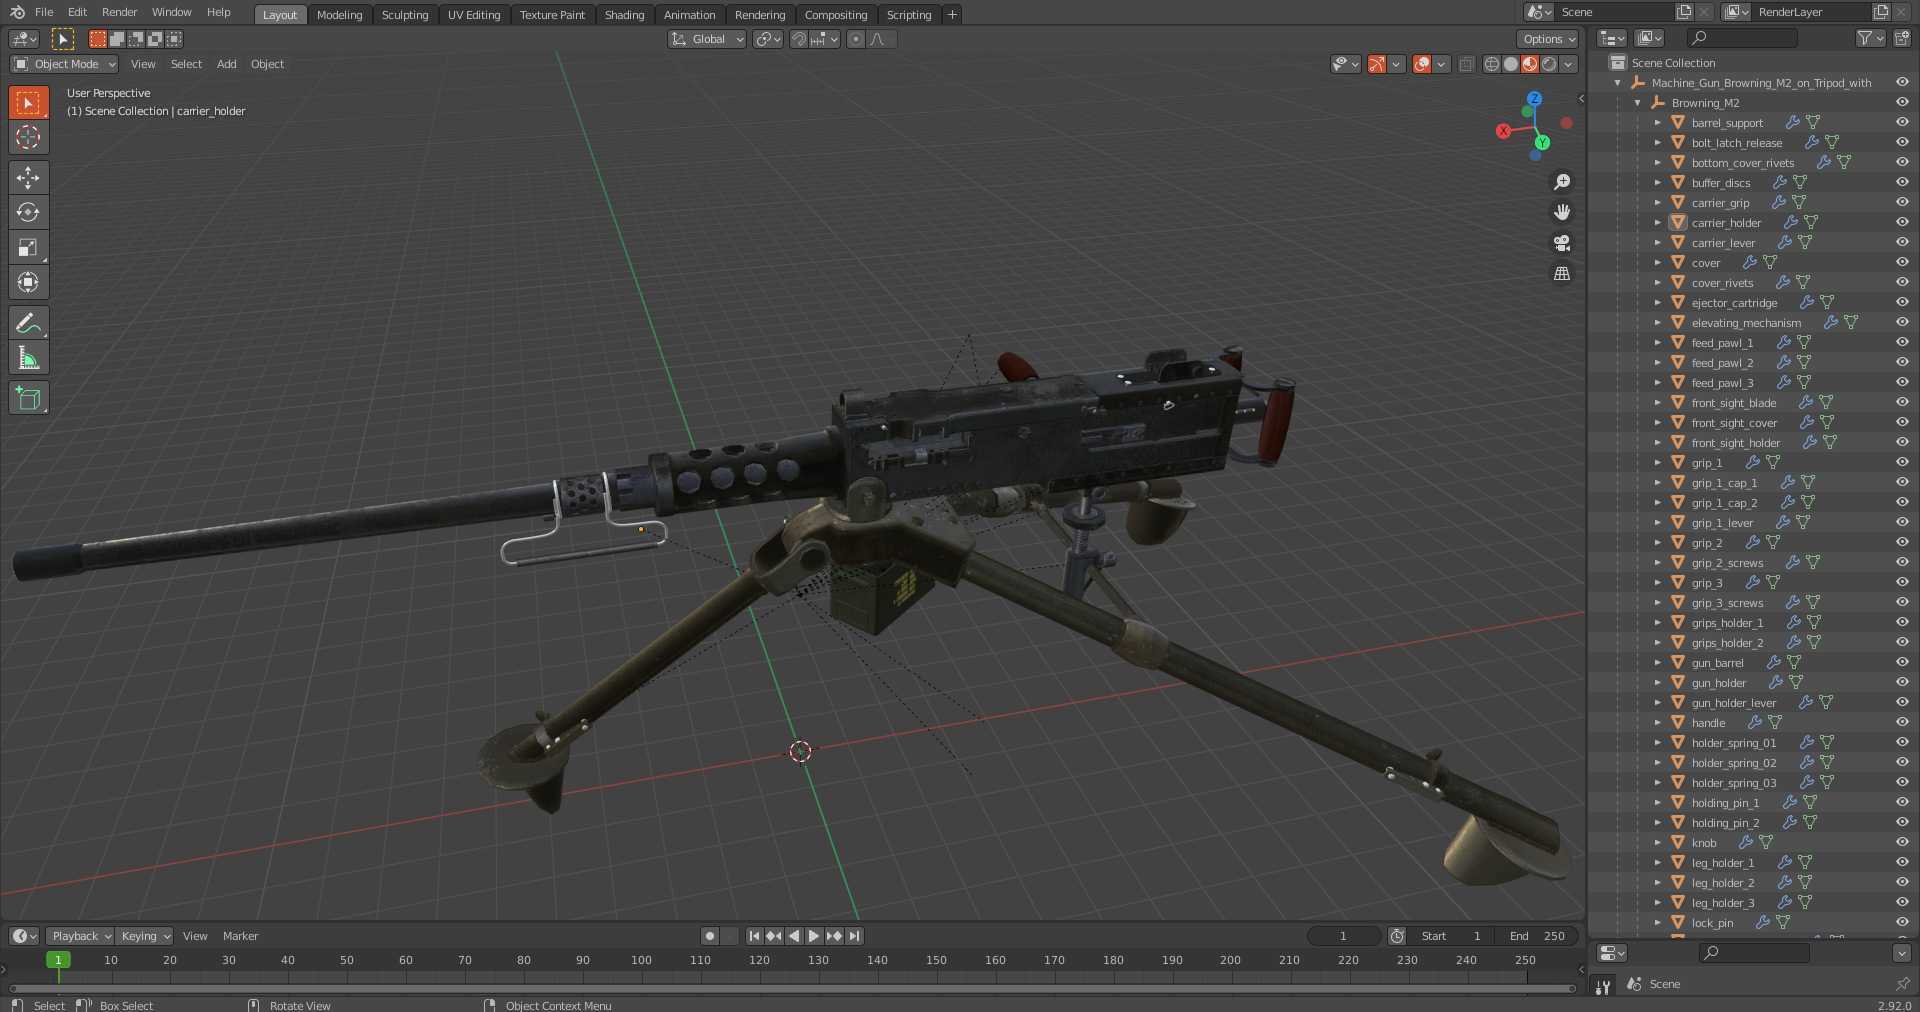Open outliner filter dropdown

click(x=1870, y=38)
